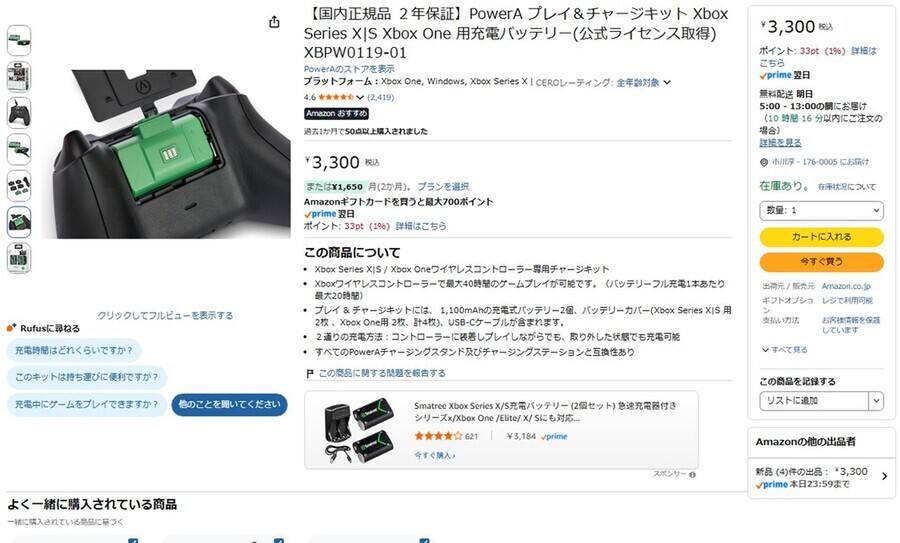The image size is (900, 543).
Task: Open the PowerAのストアを表示 link
Action: click(x=349, y=69)
